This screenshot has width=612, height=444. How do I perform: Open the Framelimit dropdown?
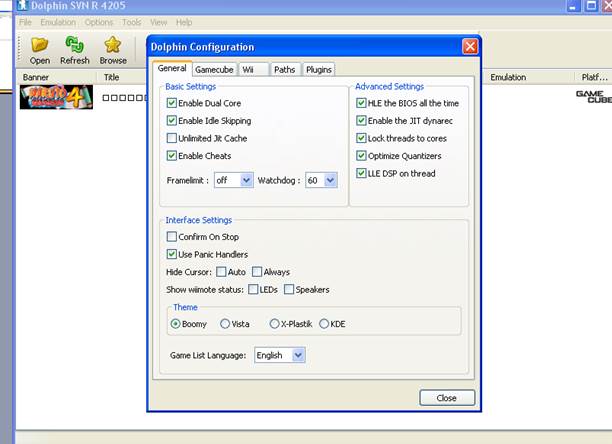click(233, 180)
